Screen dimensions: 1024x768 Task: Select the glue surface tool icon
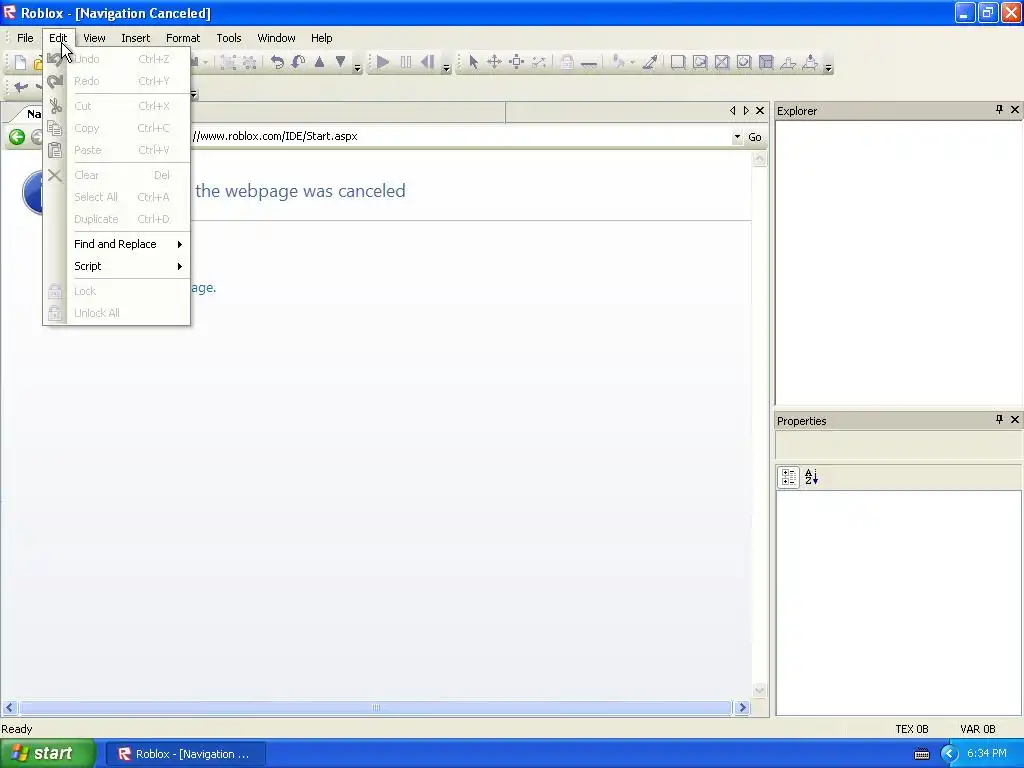click(x=700, y=63)
